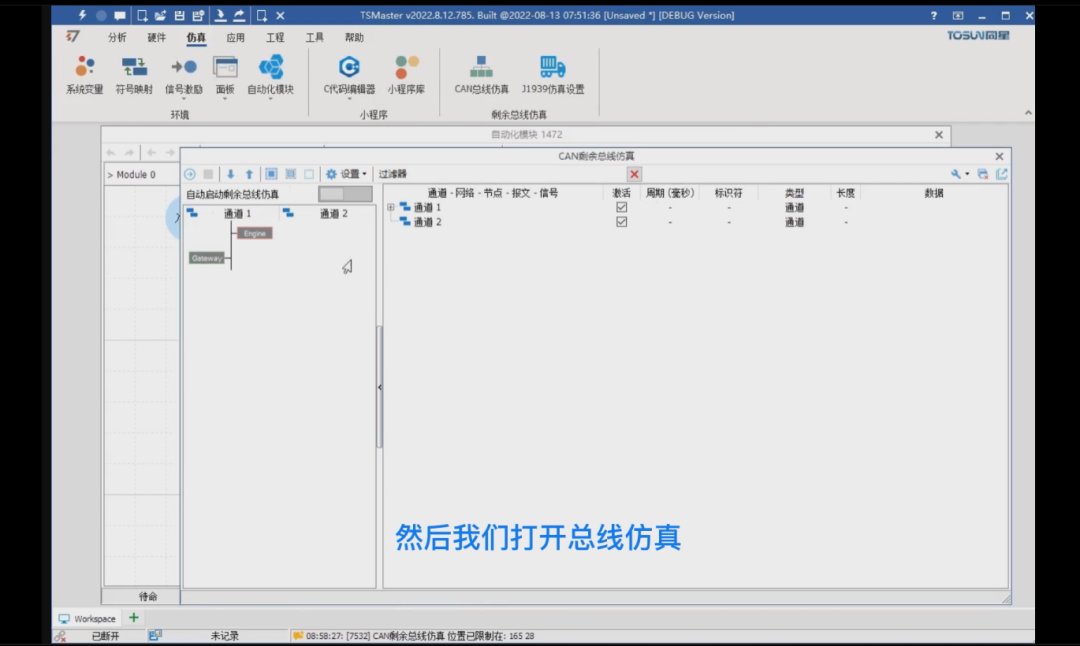Screen dimensions: 1080x646
Task: Open dropdown arrow under 自动化模块
Action: click(271, 99)
